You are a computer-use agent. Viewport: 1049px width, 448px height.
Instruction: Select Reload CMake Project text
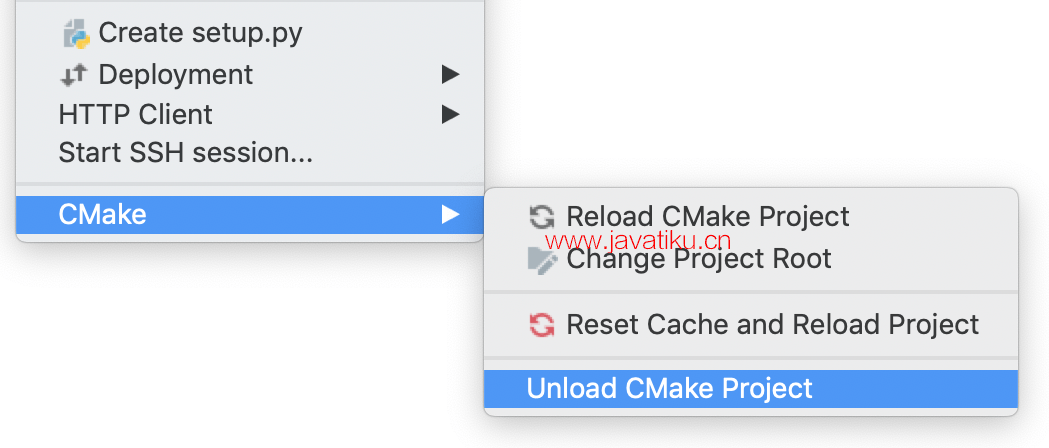pyautogui.click(x=708, y=217)
